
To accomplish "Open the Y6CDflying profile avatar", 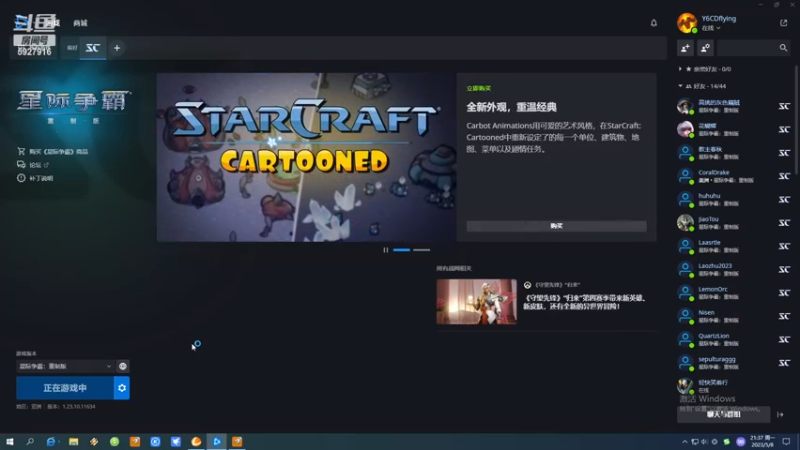I will [x=687, y=23].
